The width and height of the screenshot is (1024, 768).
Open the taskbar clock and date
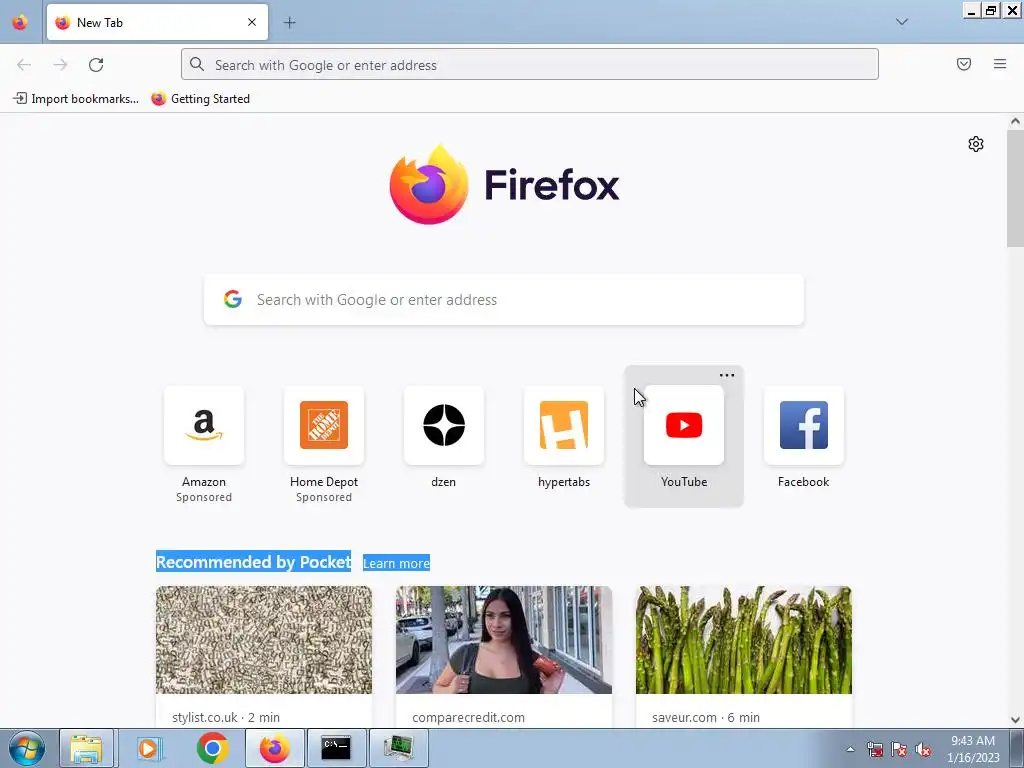coord(973,749)
